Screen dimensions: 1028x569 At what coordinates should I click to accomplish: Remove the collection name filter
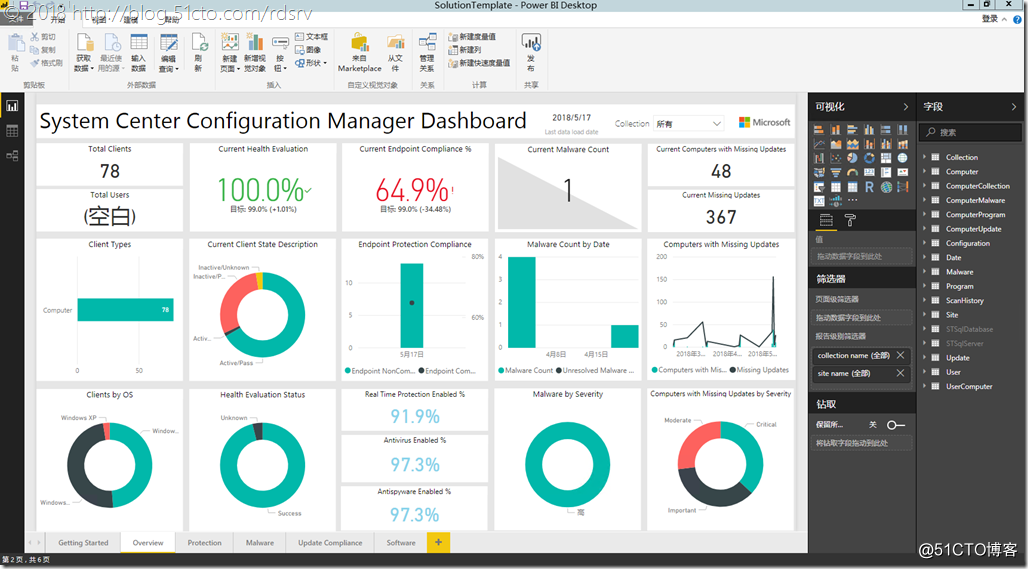[900, 355]
